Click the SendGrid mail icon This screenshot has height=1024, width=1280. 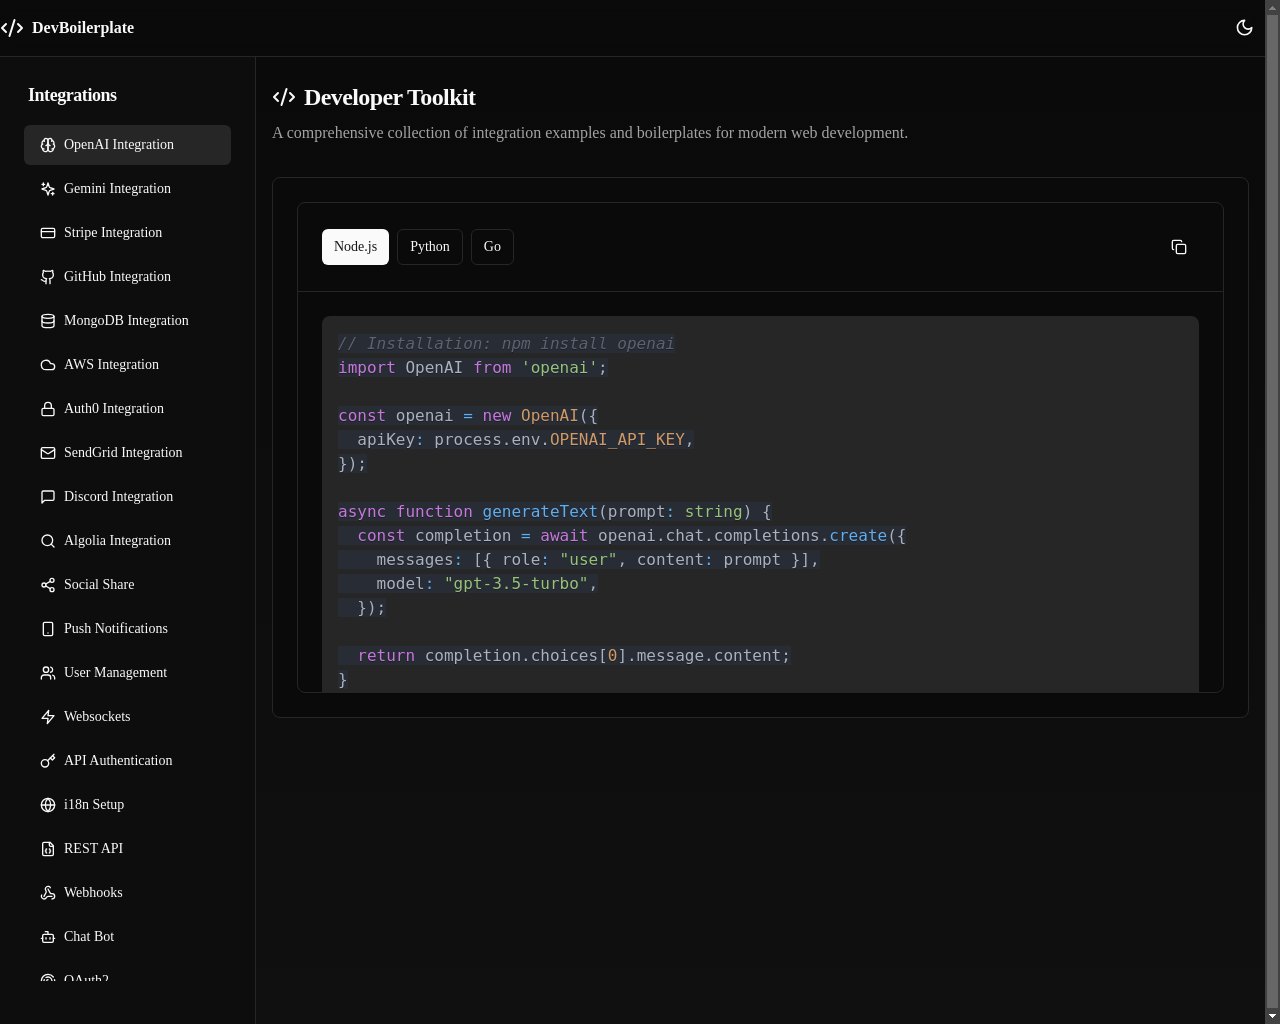tap(48, 453)
